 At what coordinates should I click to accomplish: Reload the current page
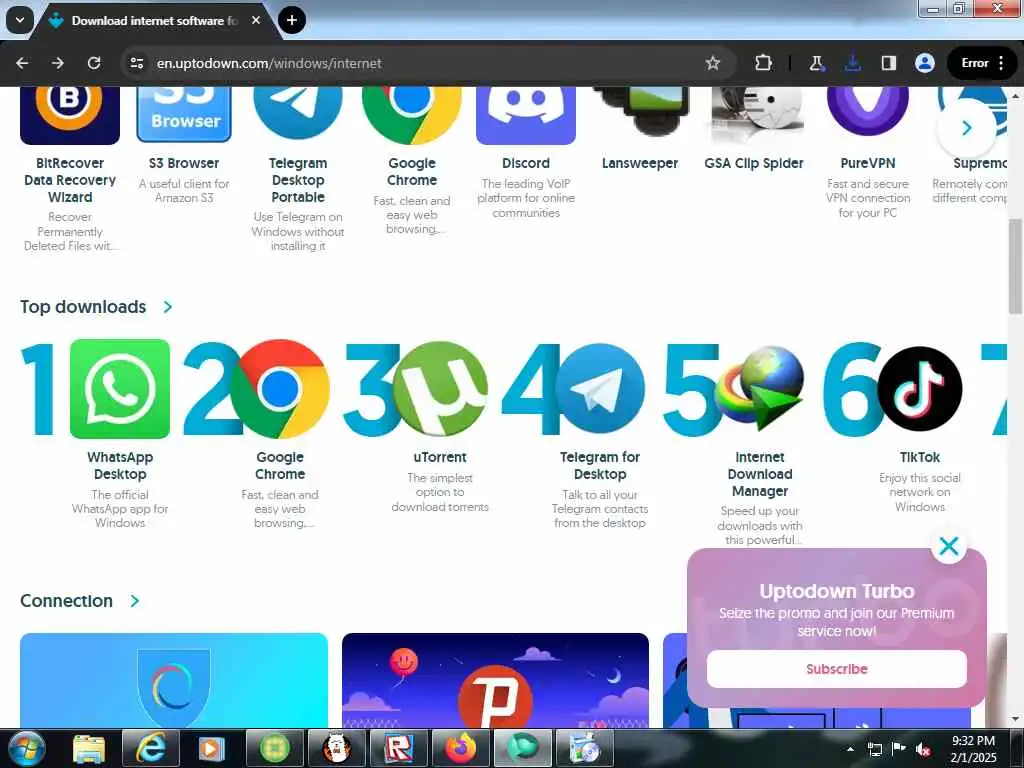[x=94, y=63]
